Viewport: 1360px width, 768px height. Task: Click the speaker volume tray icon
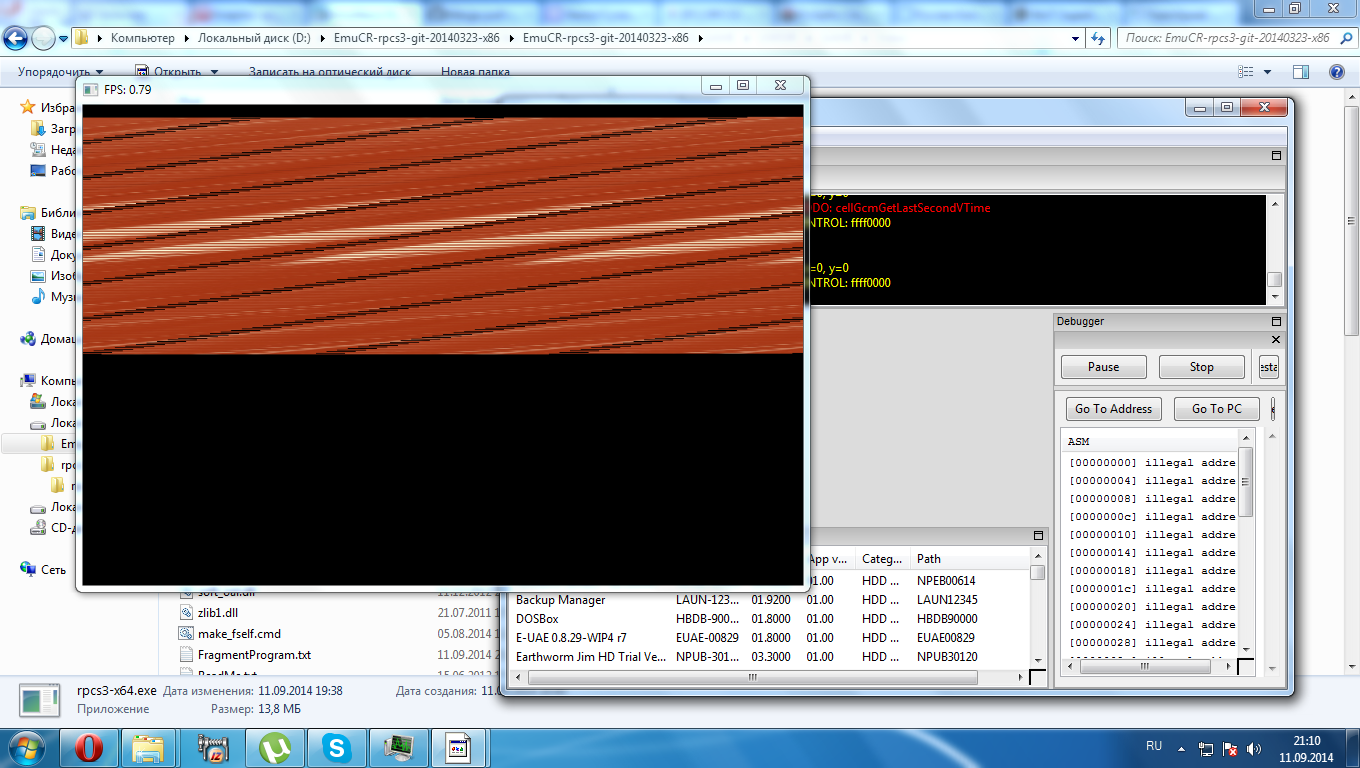1254,748
